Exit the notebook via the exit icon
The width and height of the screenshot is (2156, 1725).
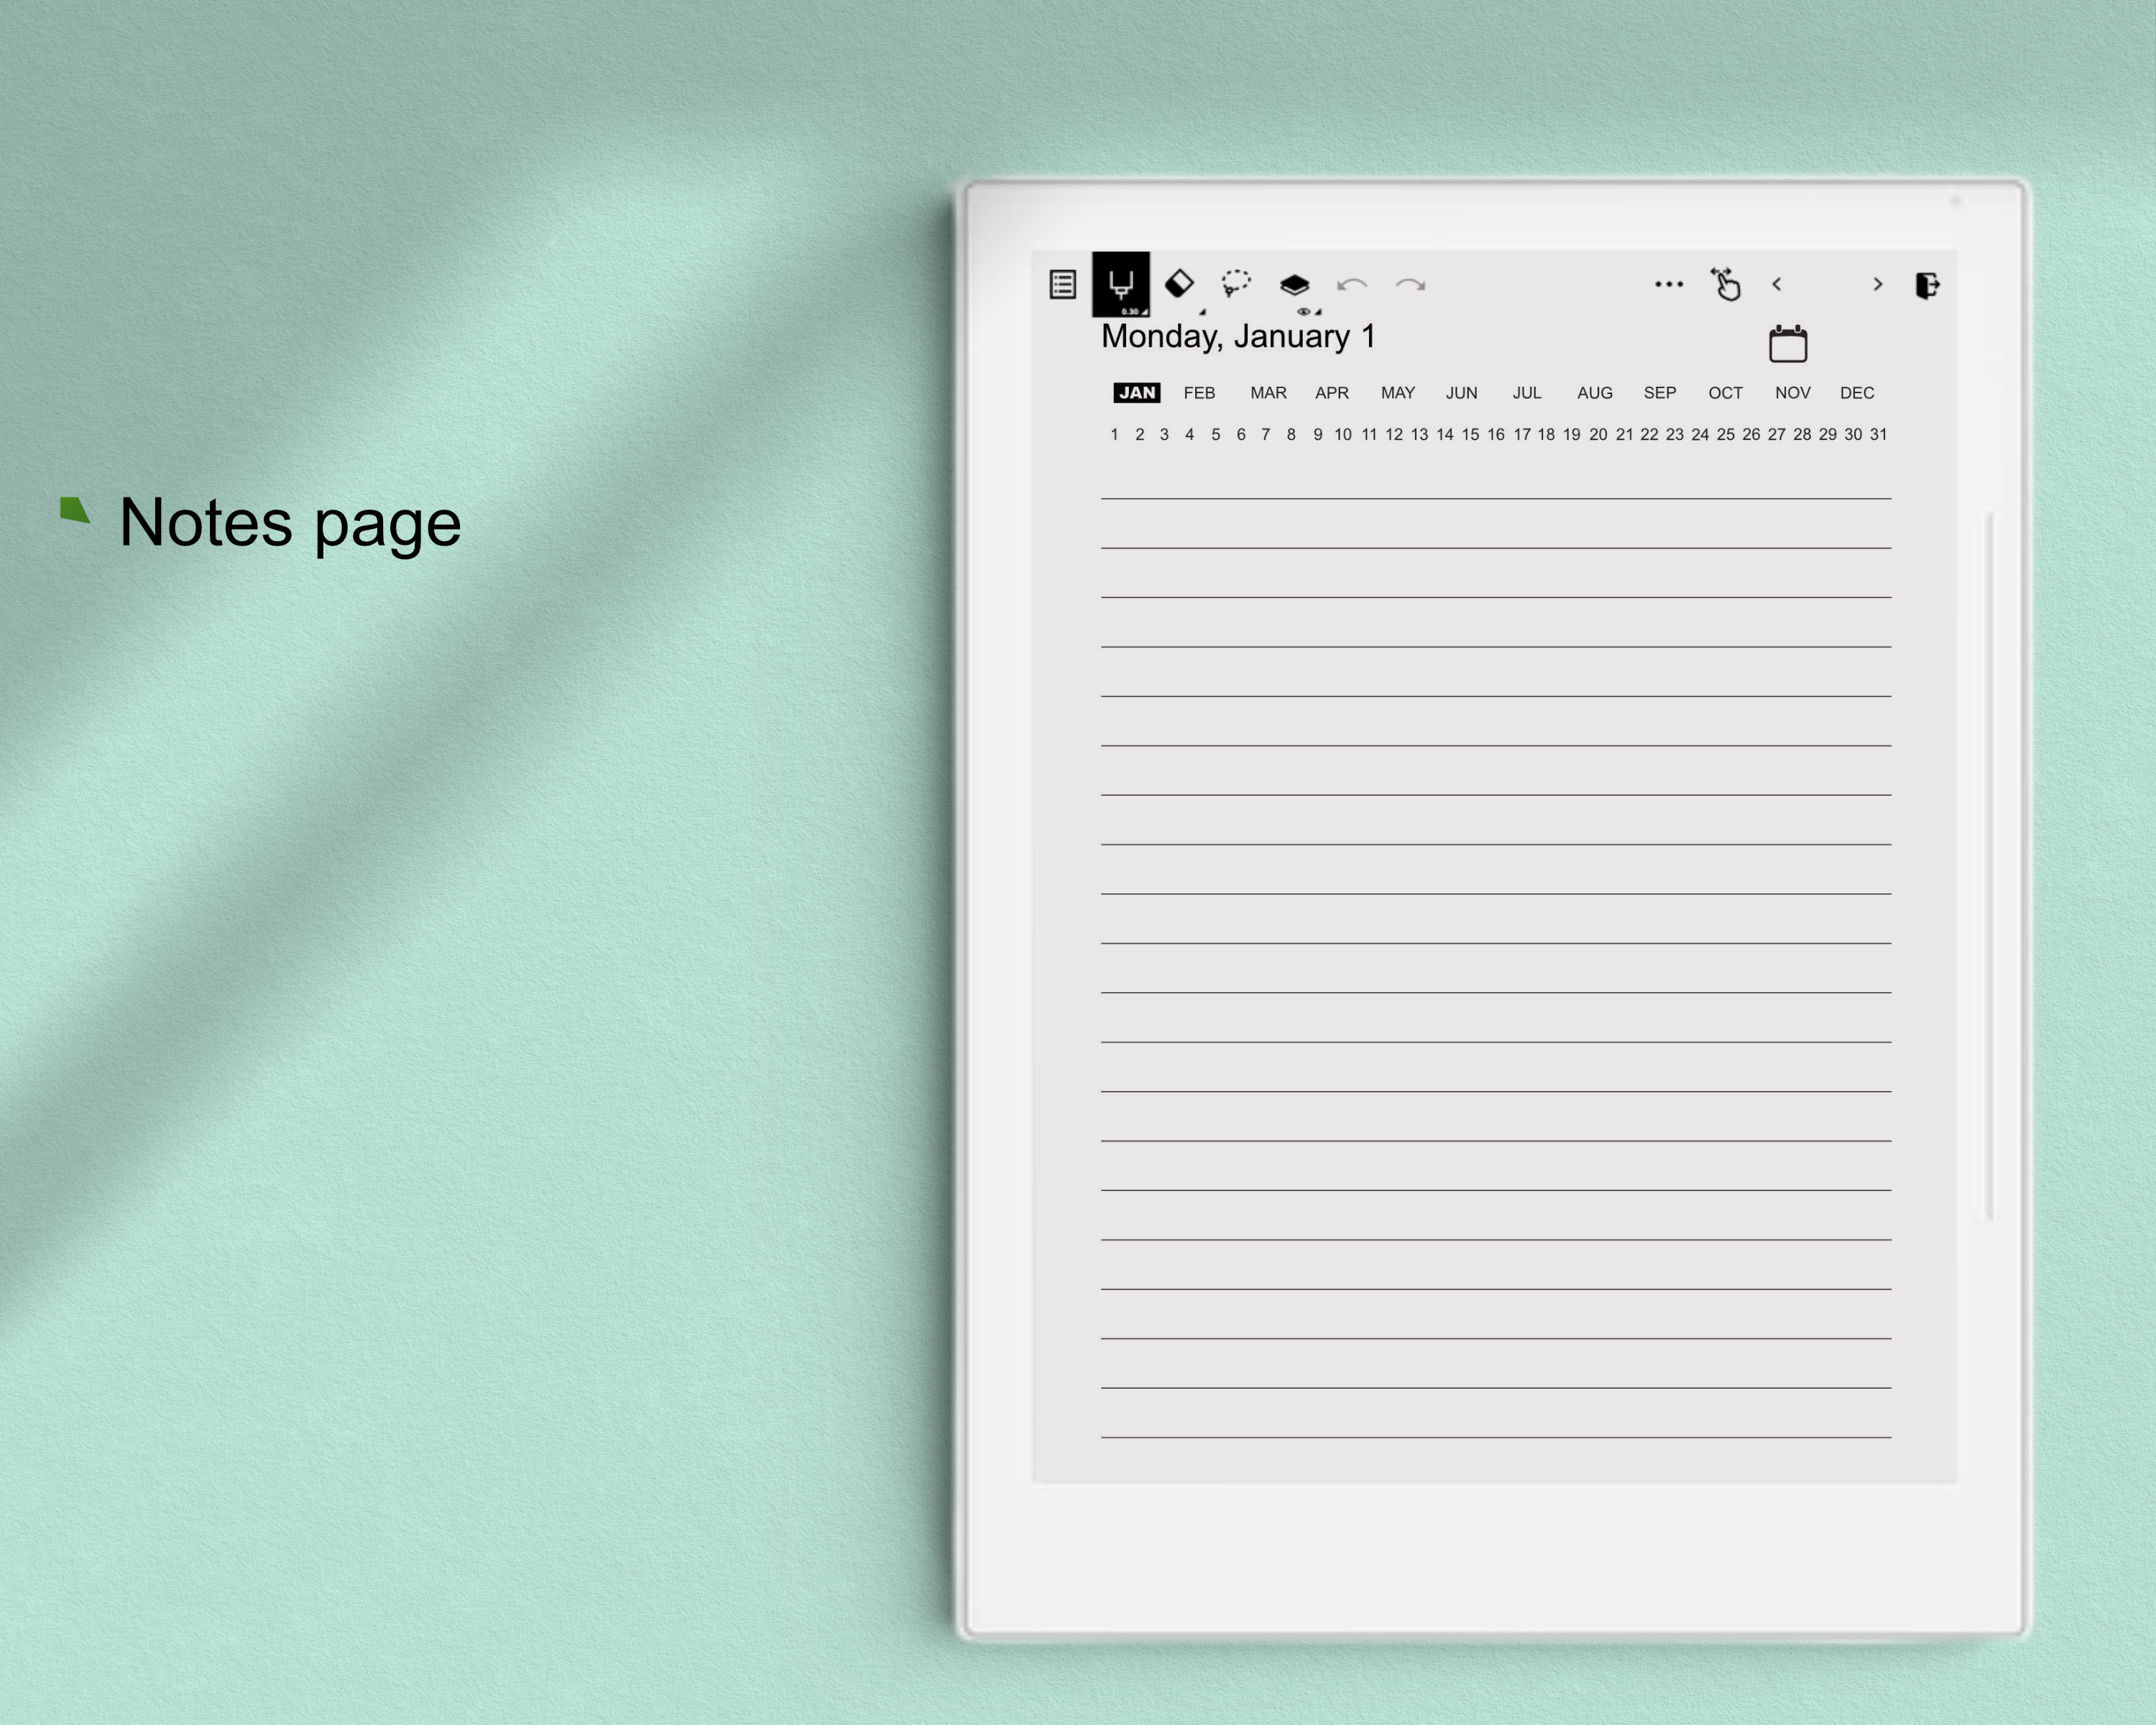(x=1928, y=285)
